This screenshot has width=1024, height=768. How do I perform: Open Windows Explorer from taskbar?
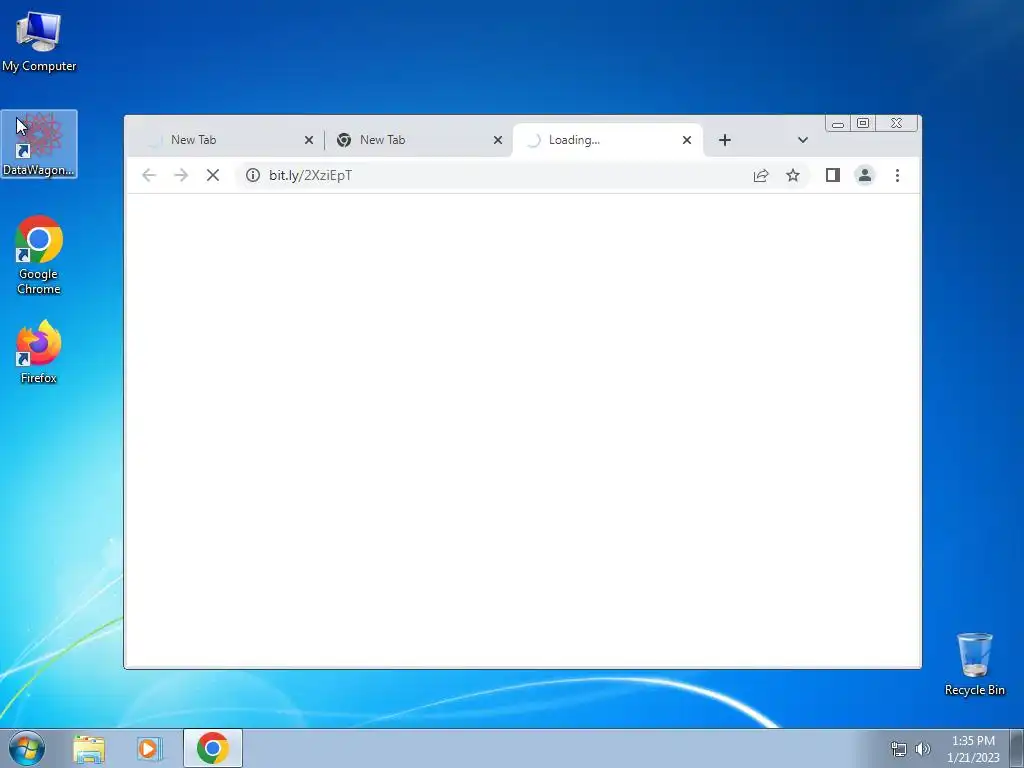pyautogui.click(x=89, y=748)
